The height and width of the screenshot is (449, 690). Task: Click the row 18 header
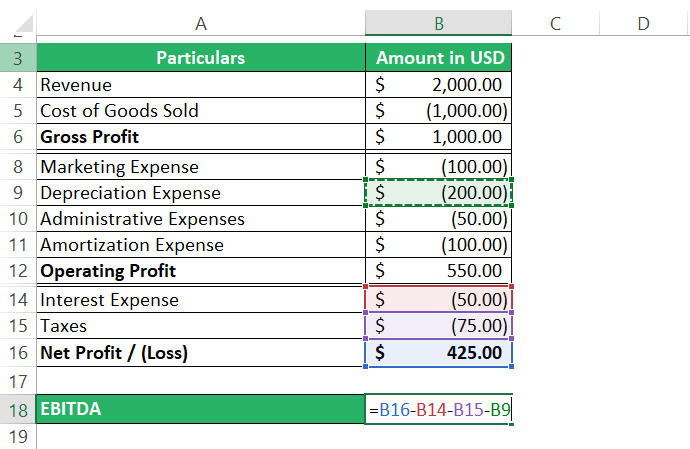(18, 409)
